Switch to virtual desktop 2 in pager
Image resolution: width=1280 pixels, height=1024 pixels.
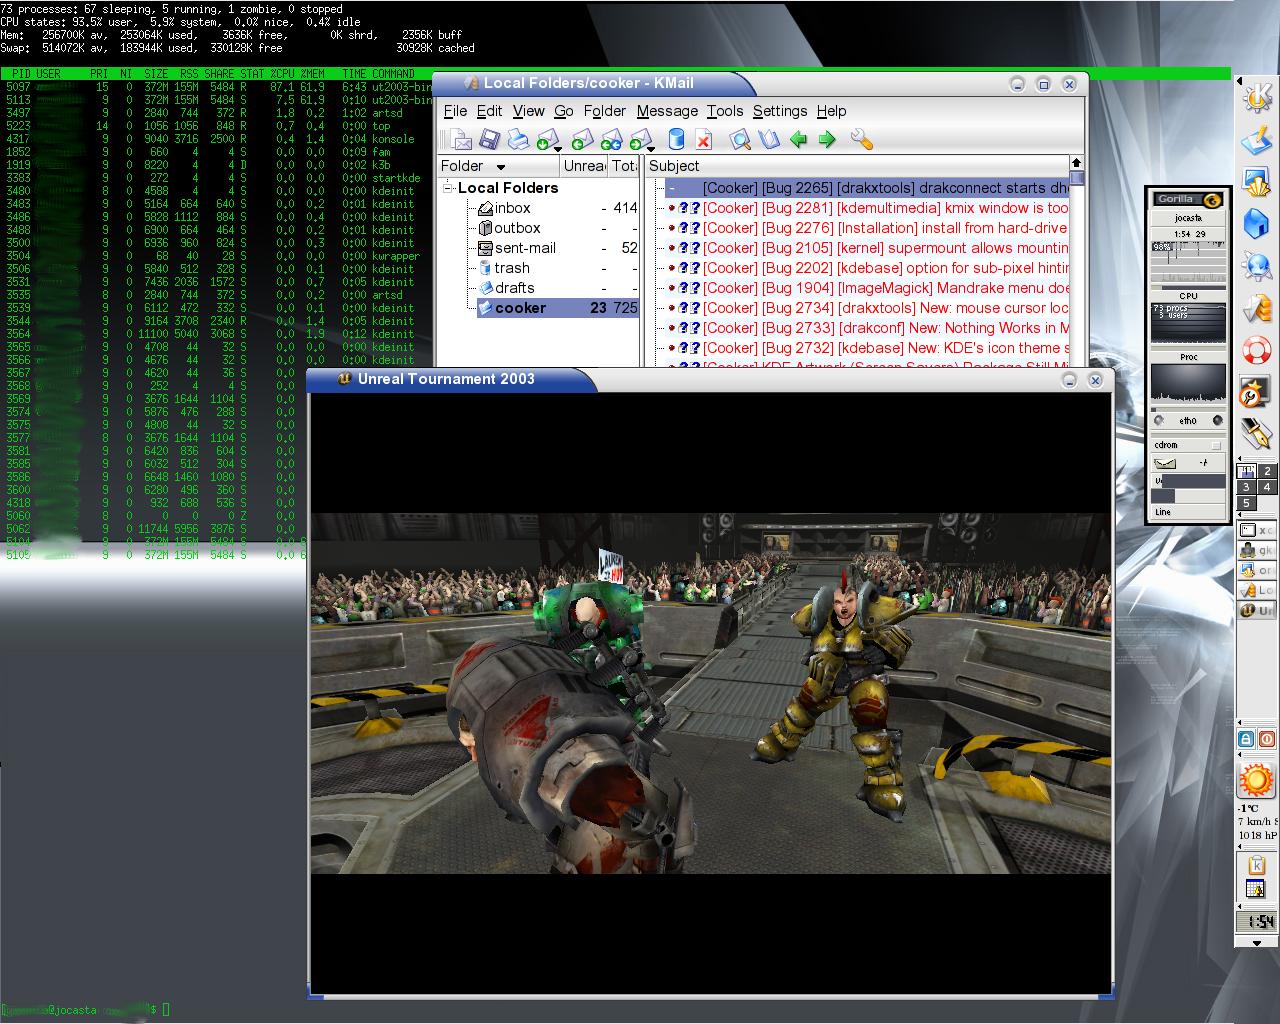click(1267, 471)
